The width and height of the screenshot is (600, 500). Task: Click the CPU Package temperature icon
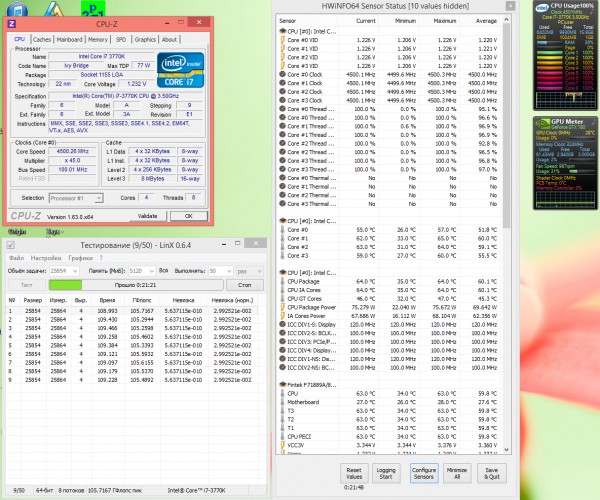(x=283, y=281)
